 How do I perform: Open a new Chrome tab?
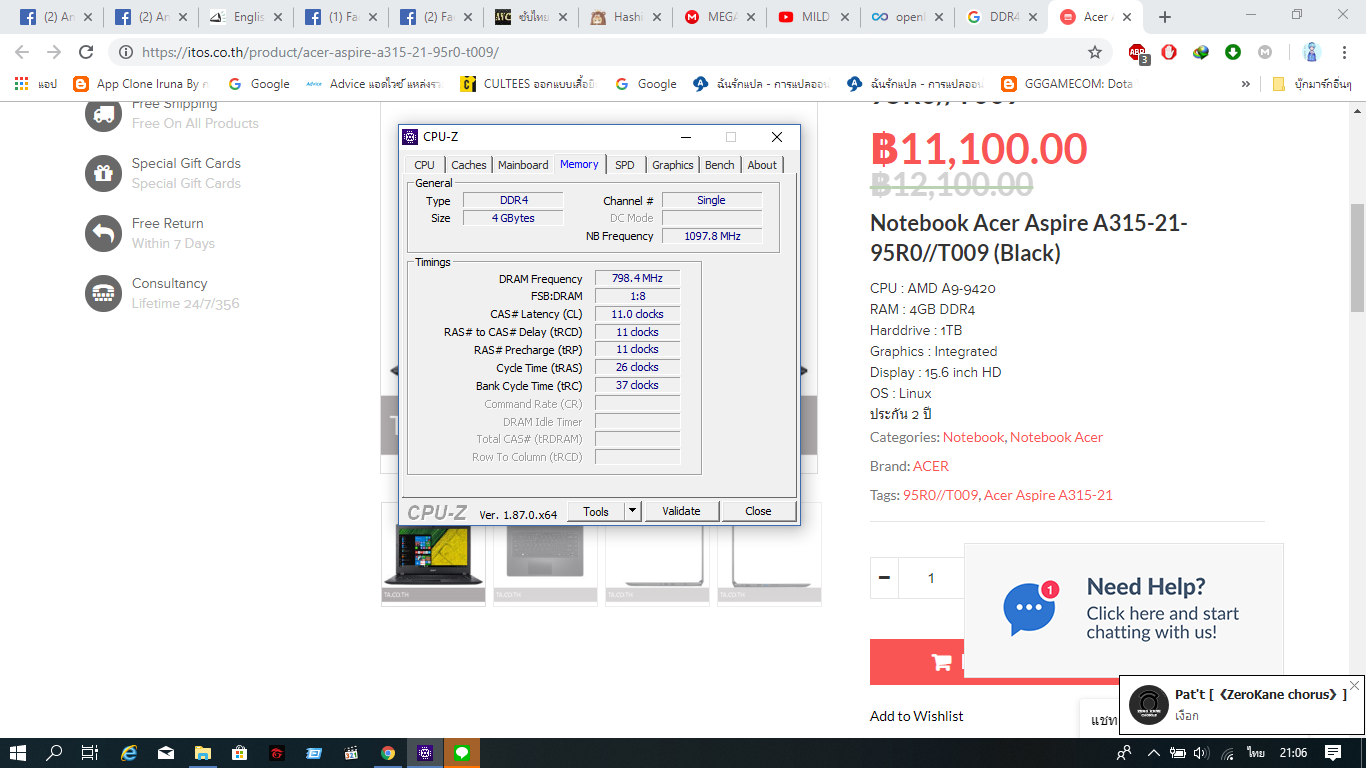pos(1164,17)
